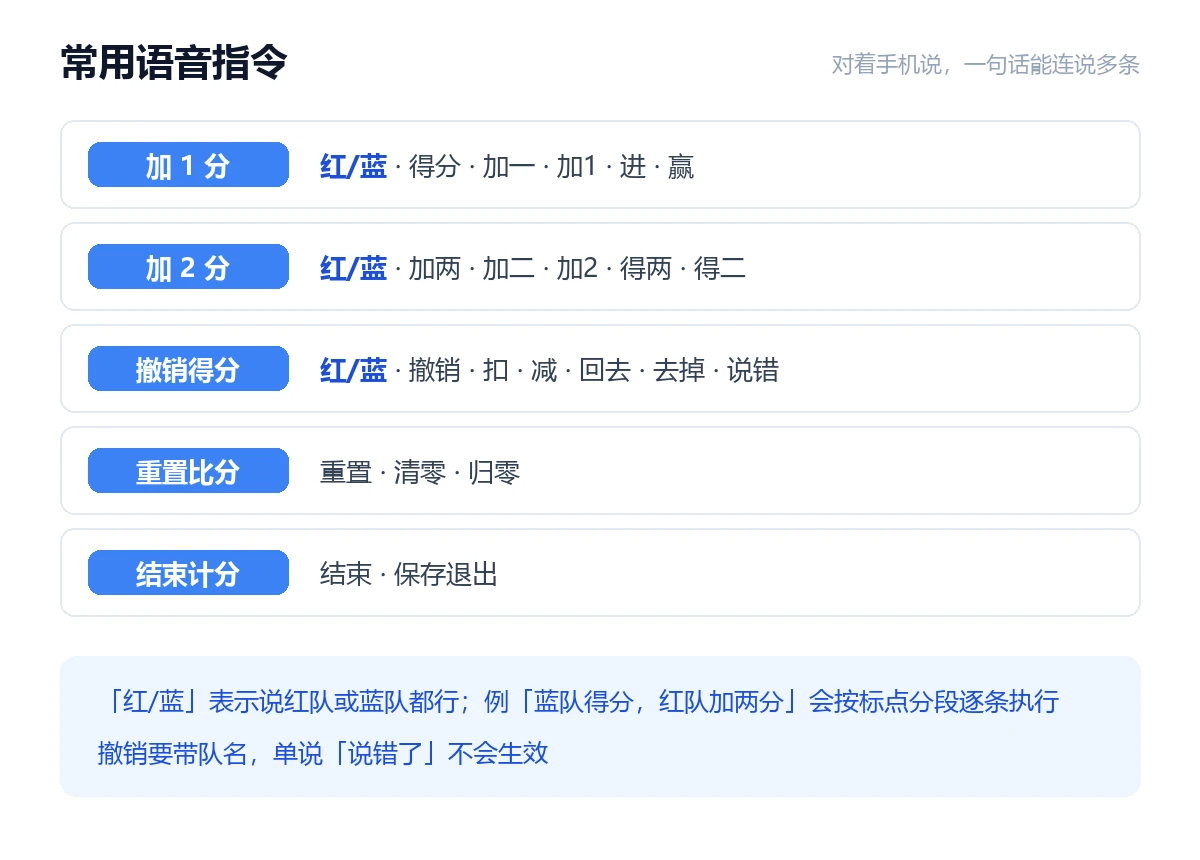1200x860 pixels.
Task: Click the phrase "回去"
Action: point(605,370)
